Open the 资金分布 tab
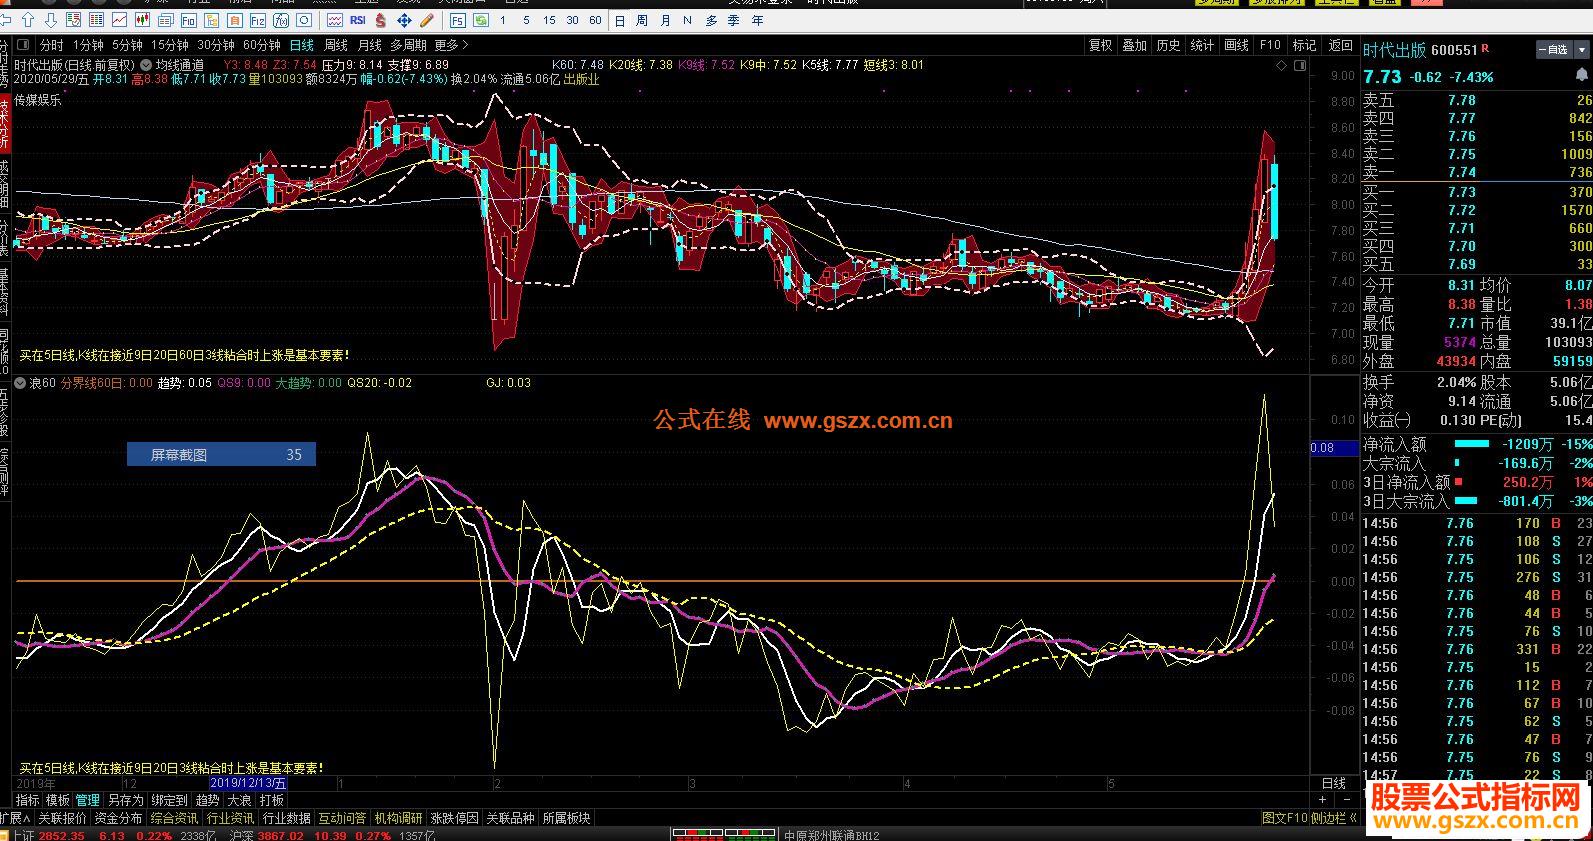The width and height of the screenshot is (1593, 841). click(118, 818)
